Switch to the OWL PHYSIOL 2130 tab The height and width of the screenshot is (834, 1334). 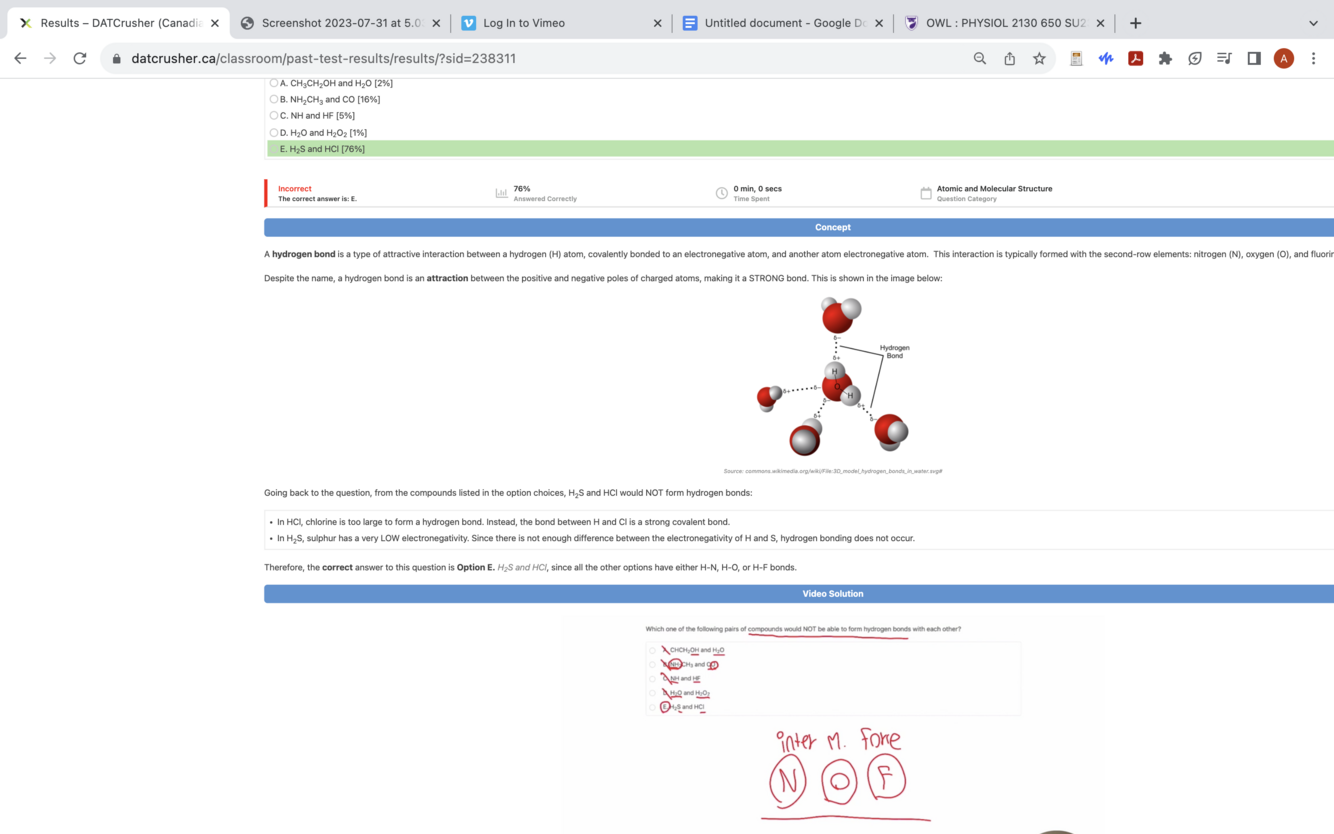(1004, 23)
